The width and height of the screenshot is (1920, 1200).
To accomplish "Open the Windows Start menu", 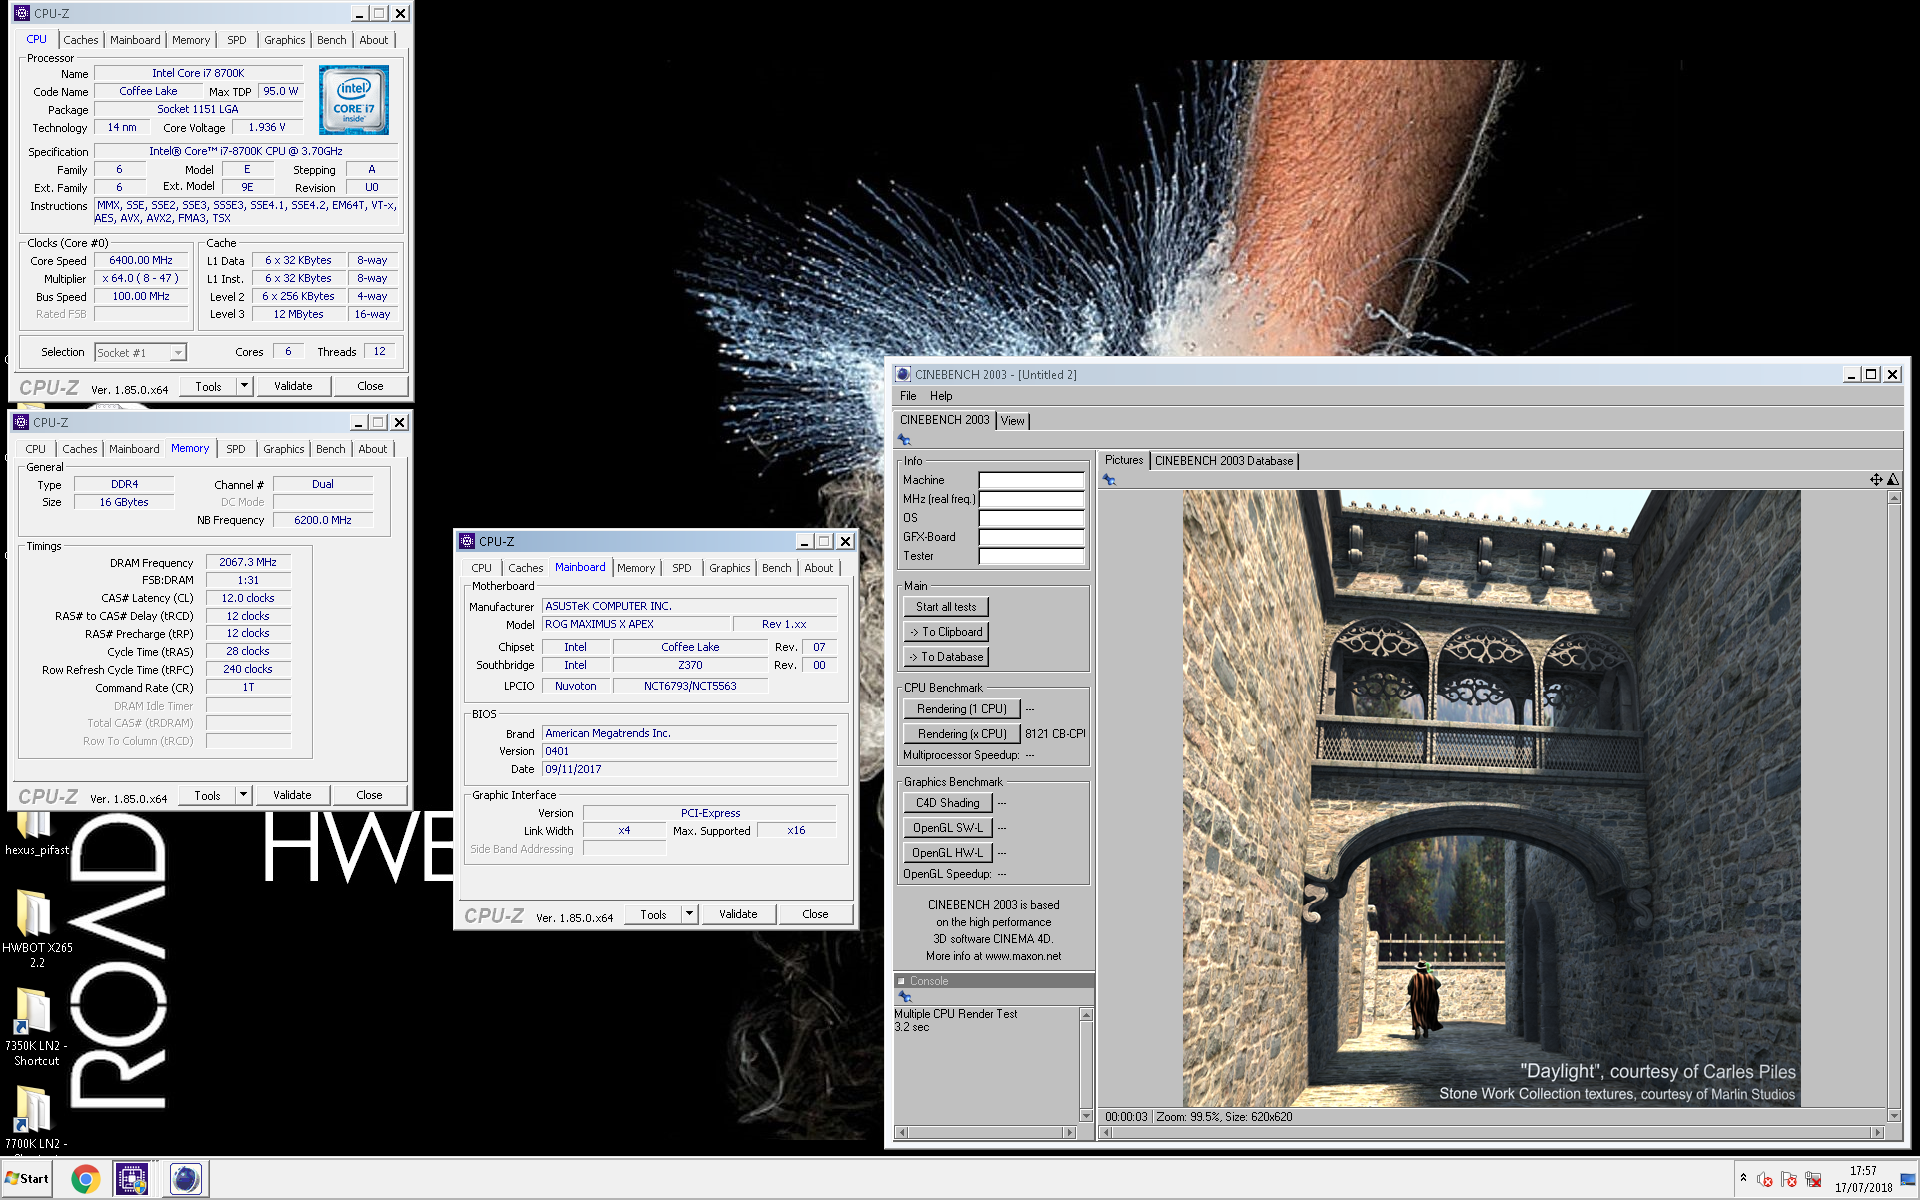I will point(27,1179).
